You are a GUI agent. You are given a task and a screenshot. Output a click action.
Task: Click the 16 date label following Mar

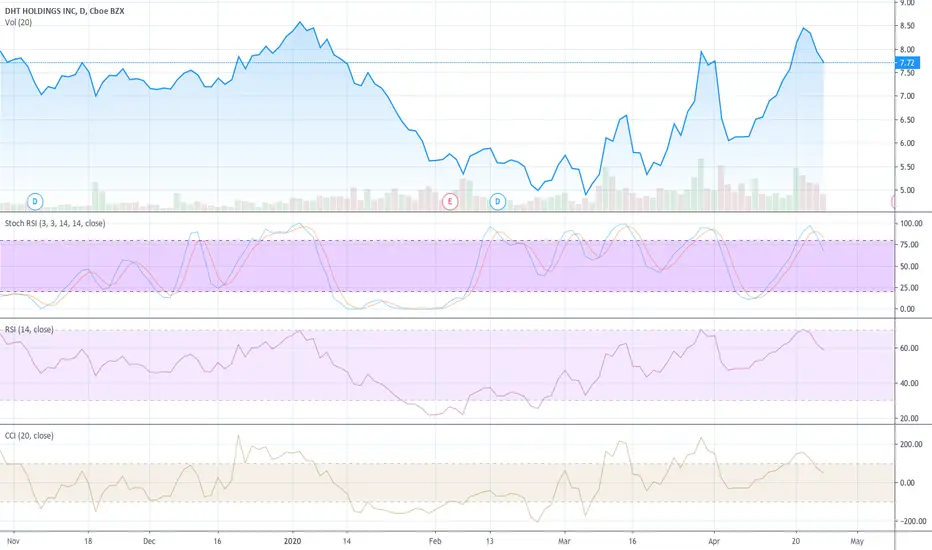pyautogui.click(x=632, y=541)
